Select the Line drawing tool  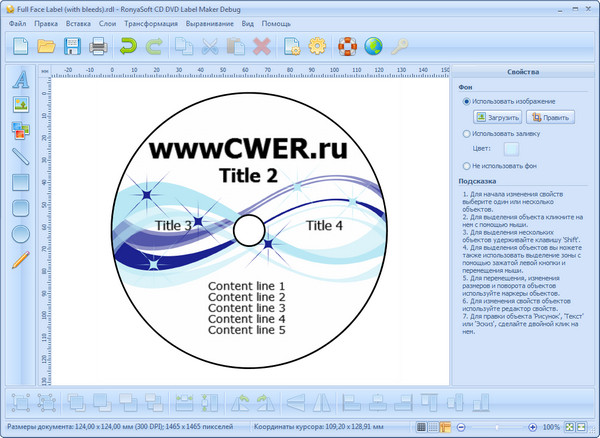point(20,156)
